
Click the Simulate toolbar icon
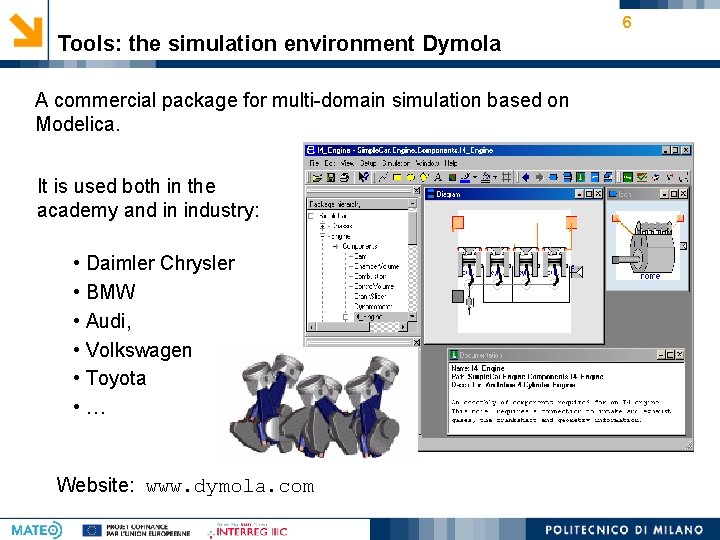(x=670, y=177)
